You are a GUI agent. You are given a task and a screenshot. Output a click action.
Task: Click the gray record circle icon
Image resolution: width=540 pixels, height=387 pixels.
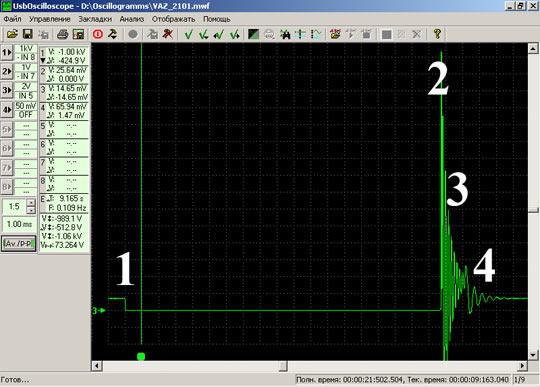pyautogui.click(x=133, y=34)
